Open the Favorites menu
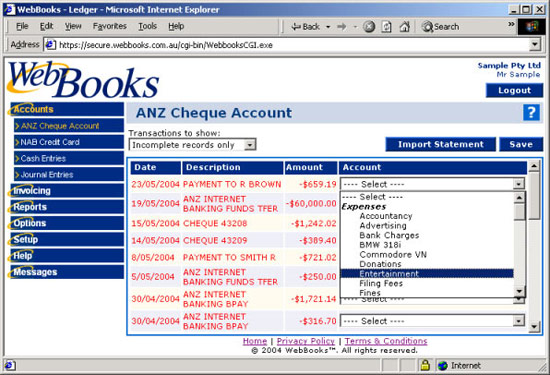550x375 pixels. click(x=109, y=26)
